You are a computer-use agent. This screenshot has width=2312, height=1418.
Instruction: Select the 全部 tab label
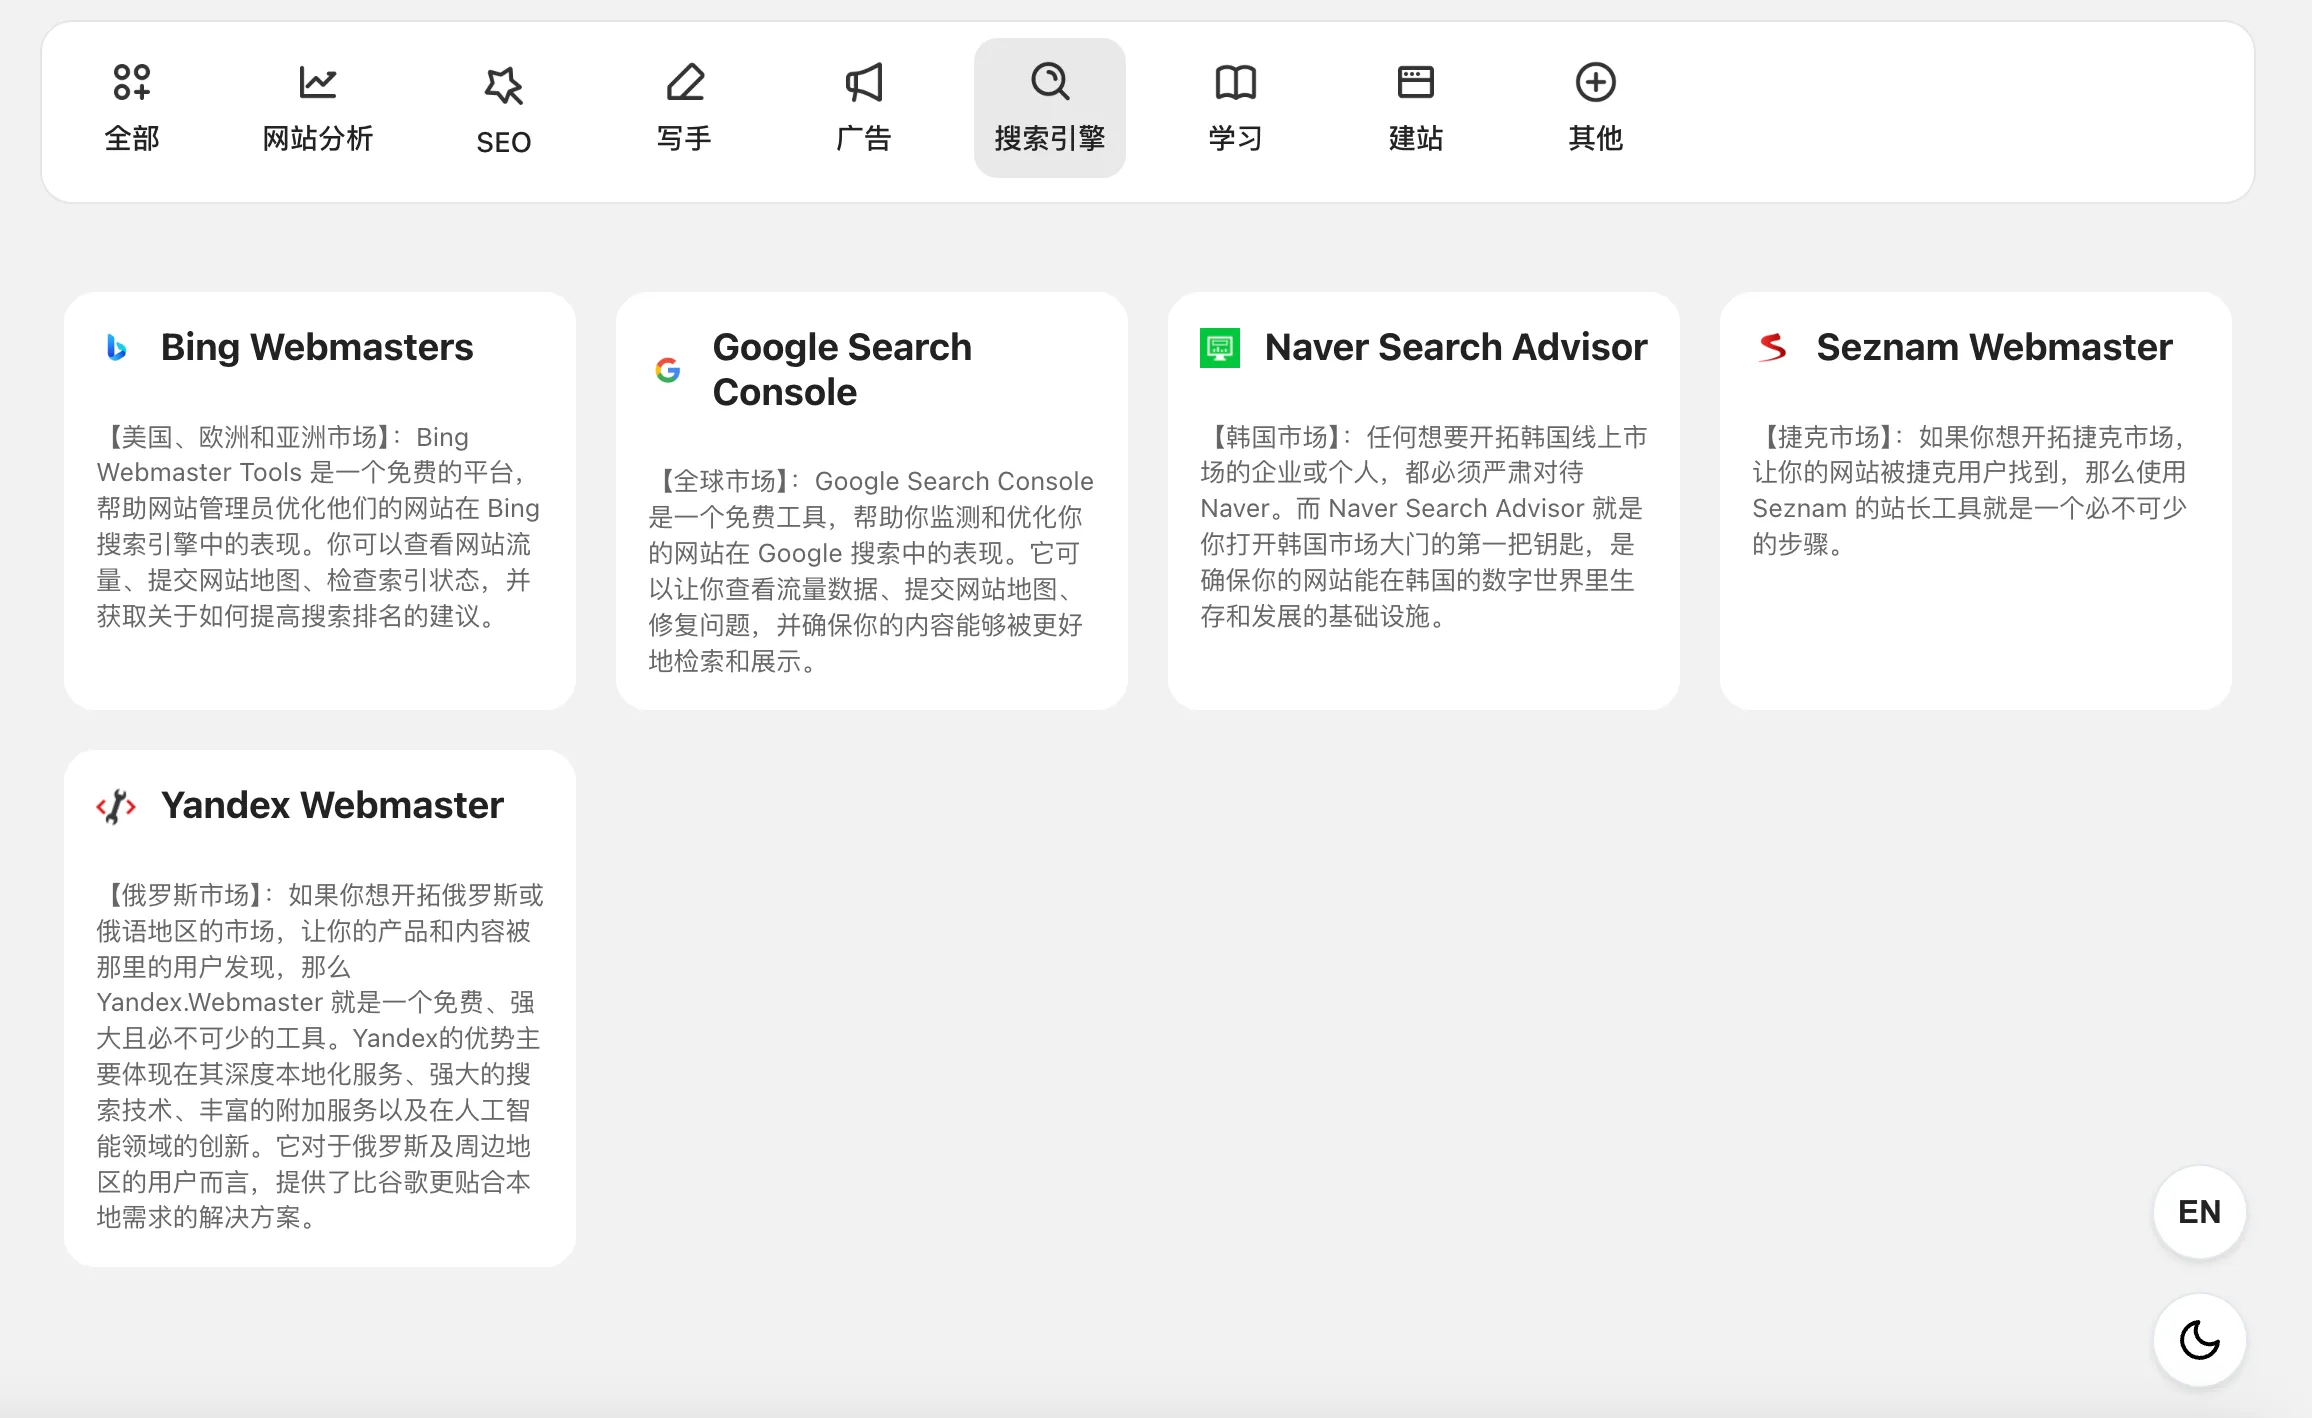point(132,138)
